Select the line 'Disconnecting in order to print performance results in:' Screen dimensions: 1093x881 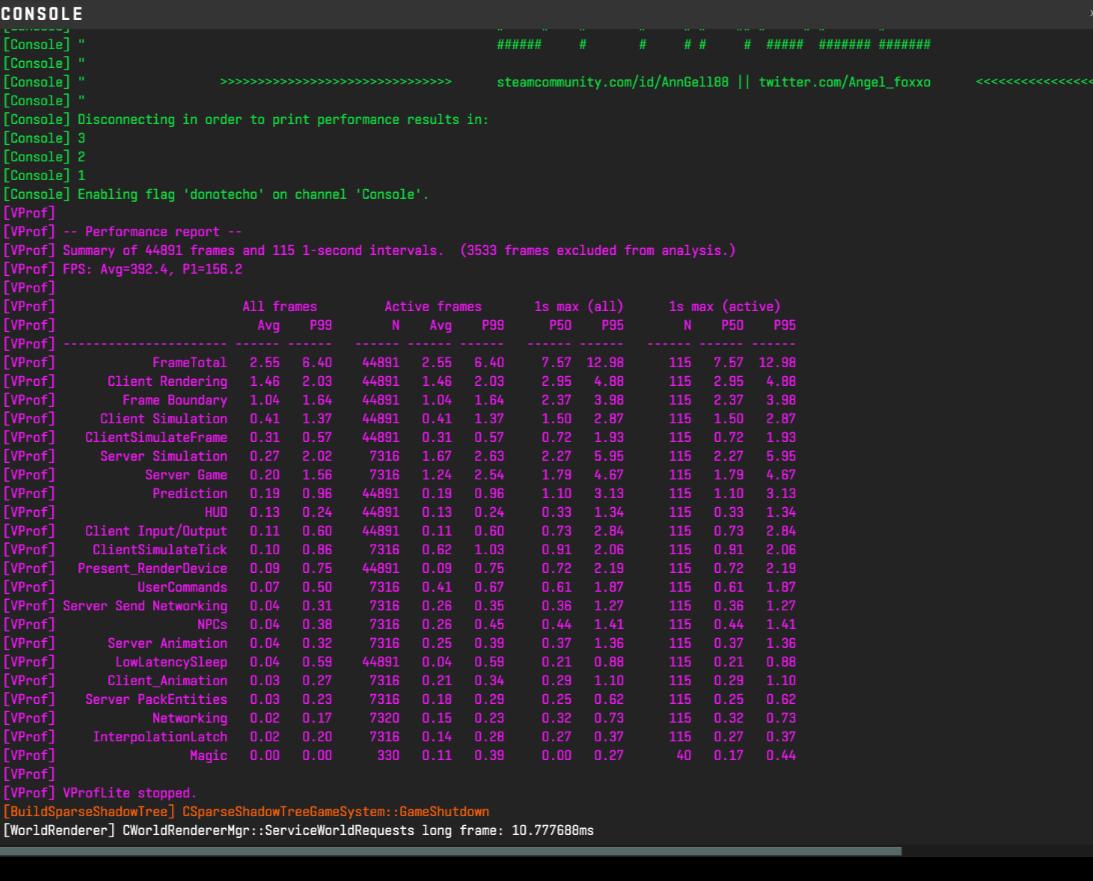tap(246, 119)
